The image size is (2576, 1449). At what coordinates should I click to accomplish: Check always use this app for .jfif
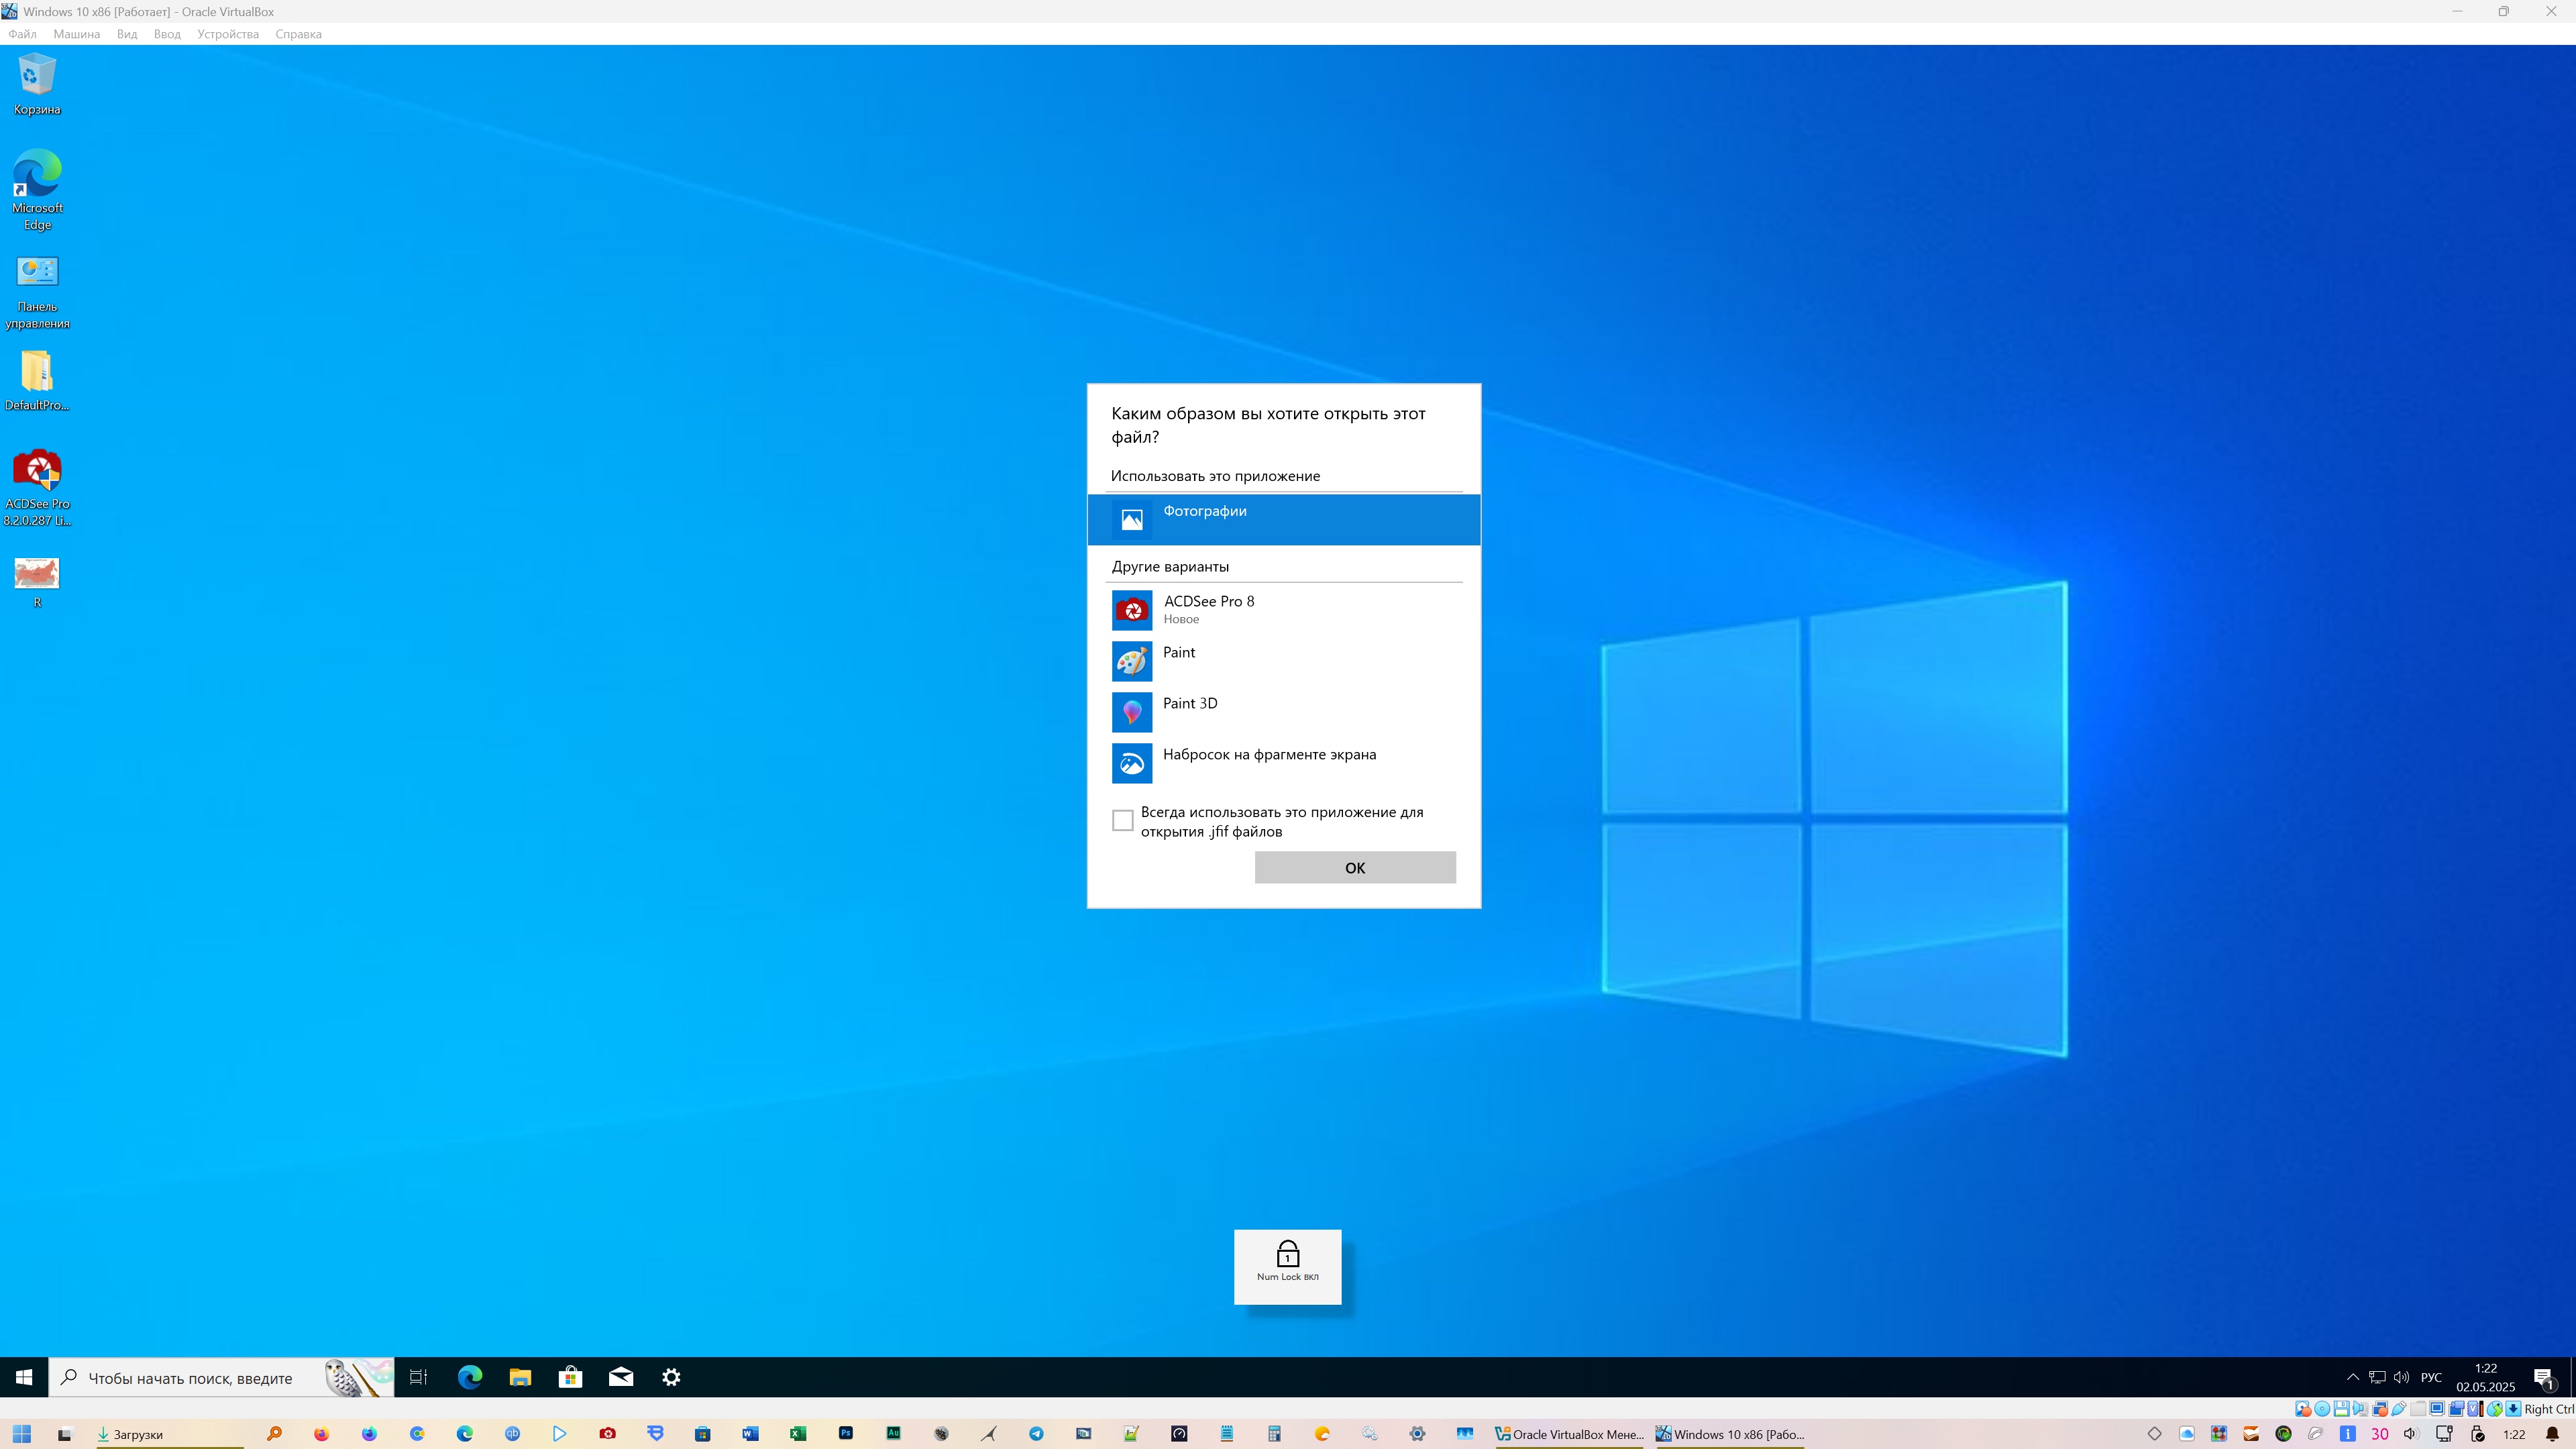1122,821
